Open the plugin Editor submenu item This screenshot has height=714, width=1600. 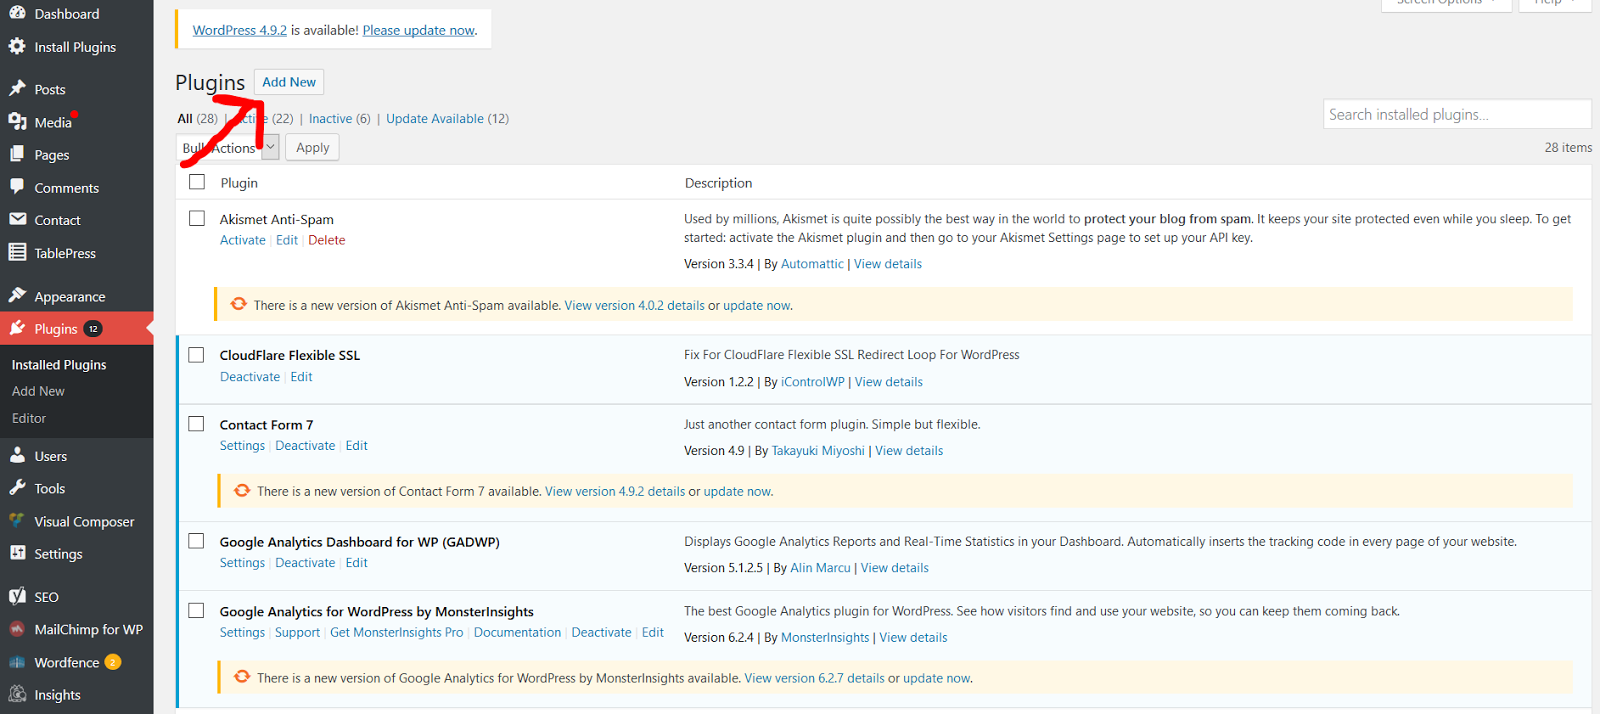coord(29,418)
